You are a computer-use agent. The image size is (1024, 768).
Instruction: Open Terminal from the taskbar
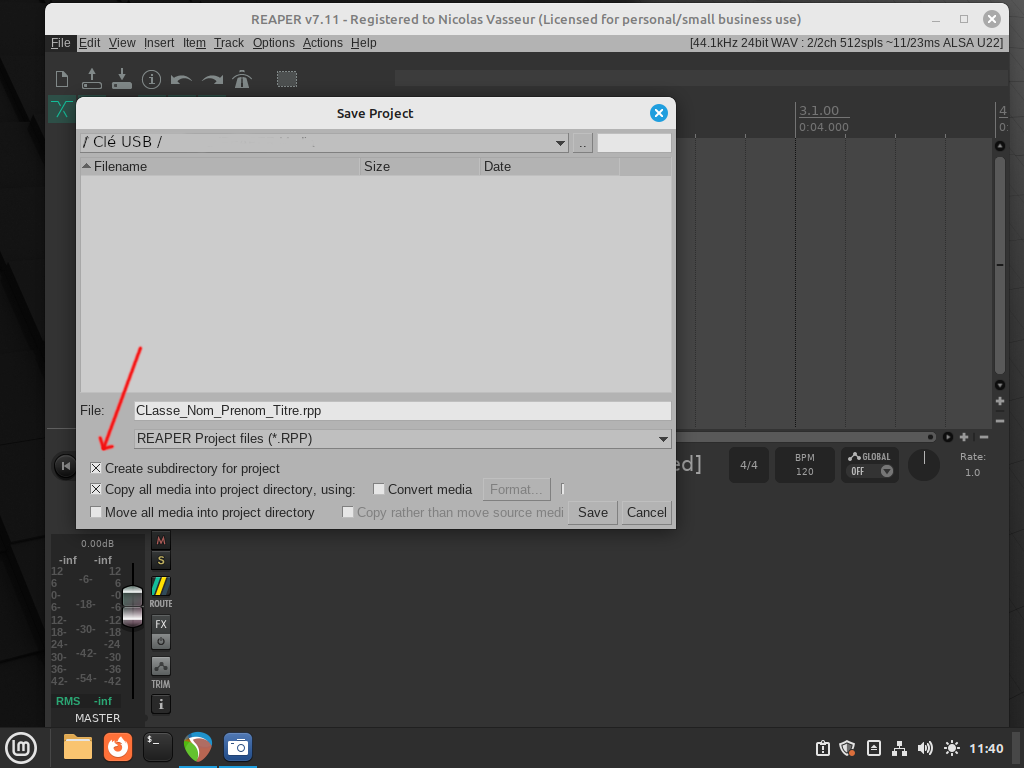[157, 747]
